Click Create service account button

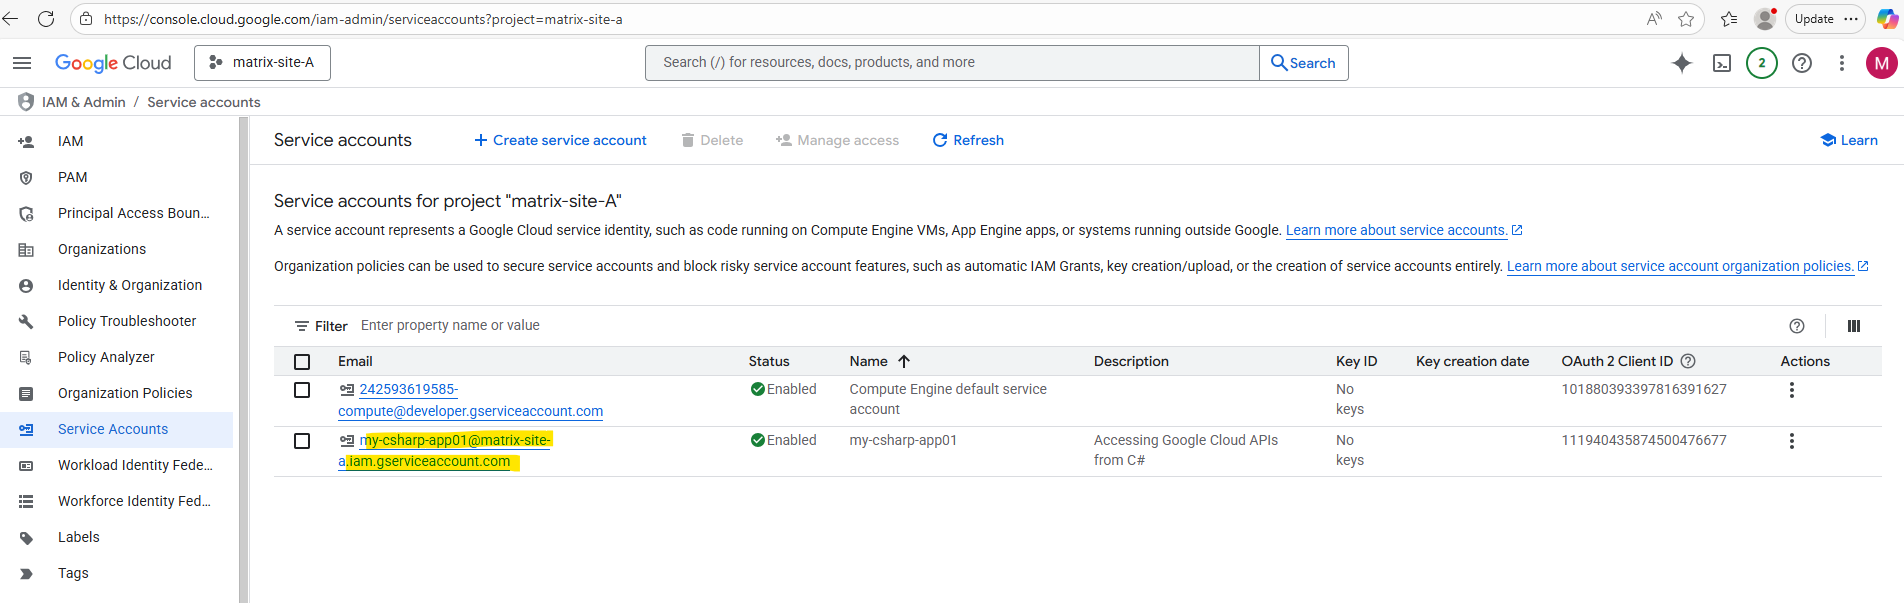560,140
